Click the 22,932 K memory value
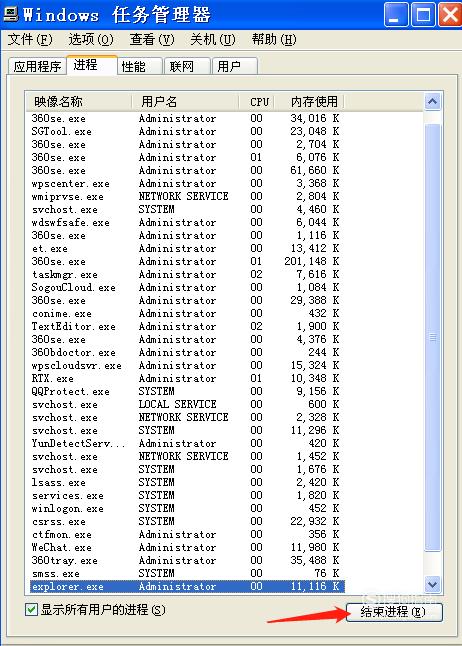 (314, 522)
